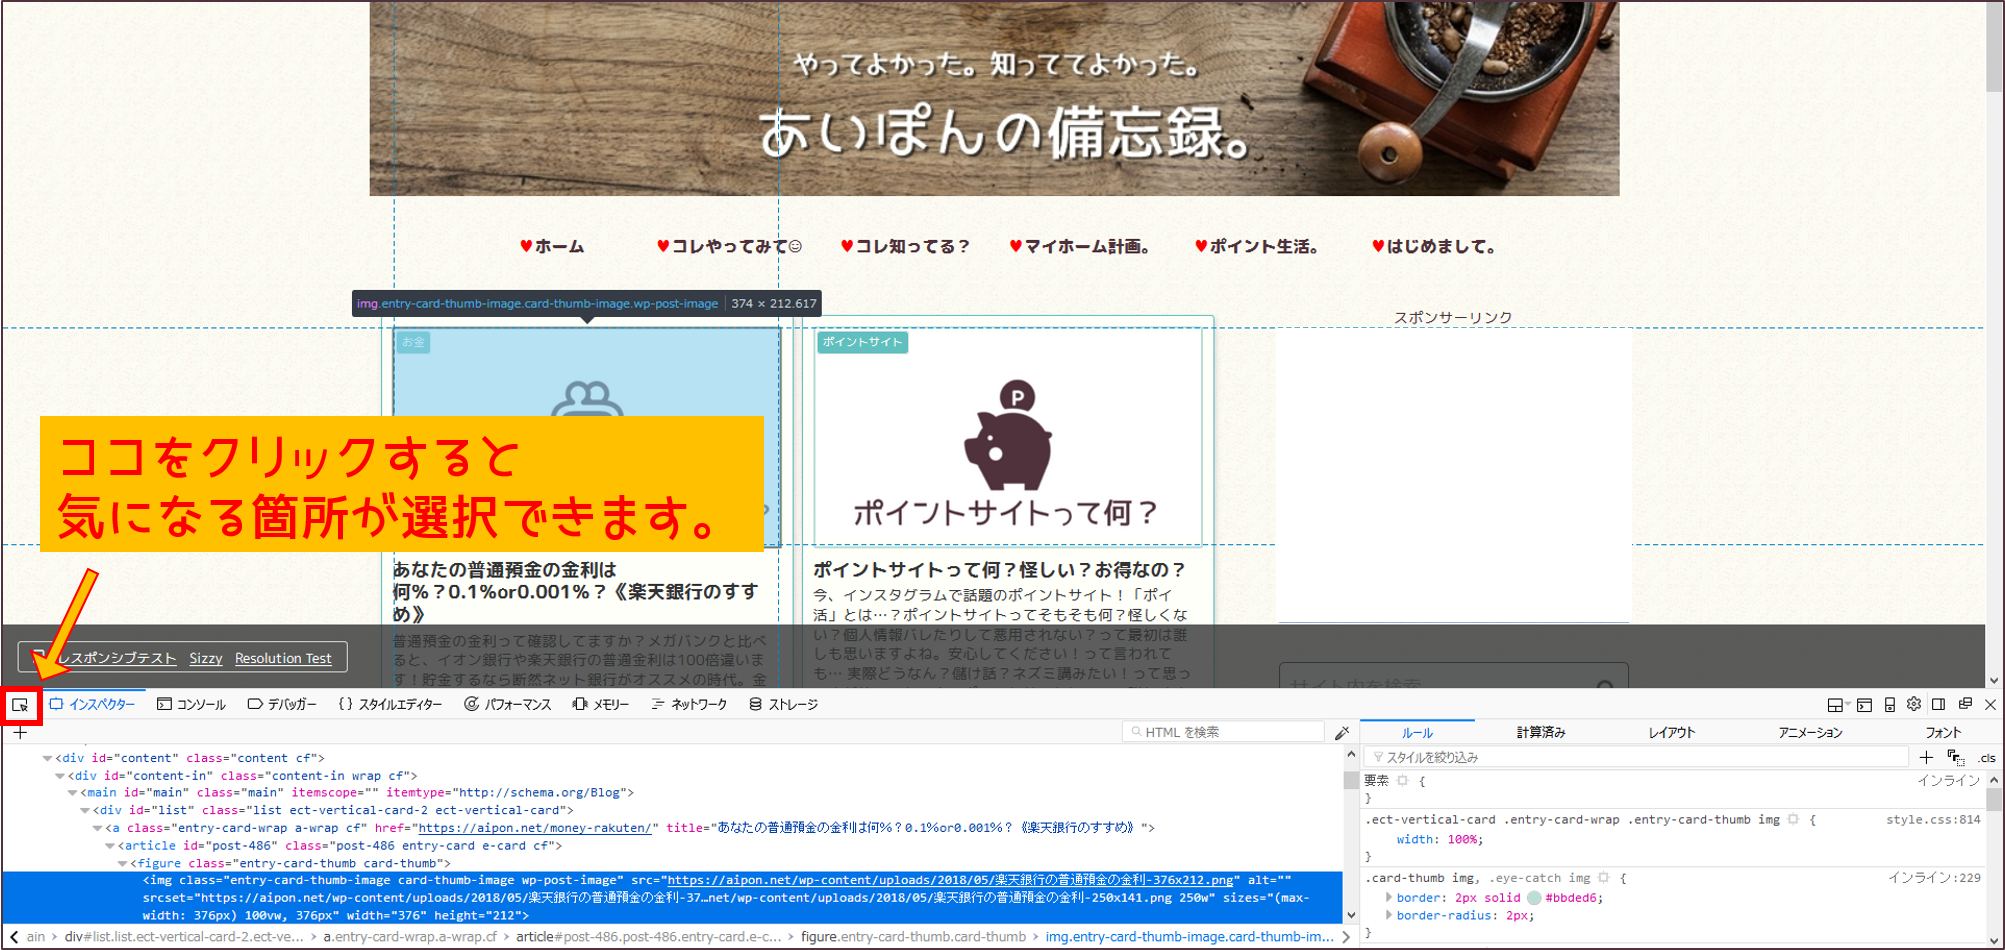Screen dimensions: 2005x950
Task: Focus the HTML を検索 search field
Action: pos(1223,732)
